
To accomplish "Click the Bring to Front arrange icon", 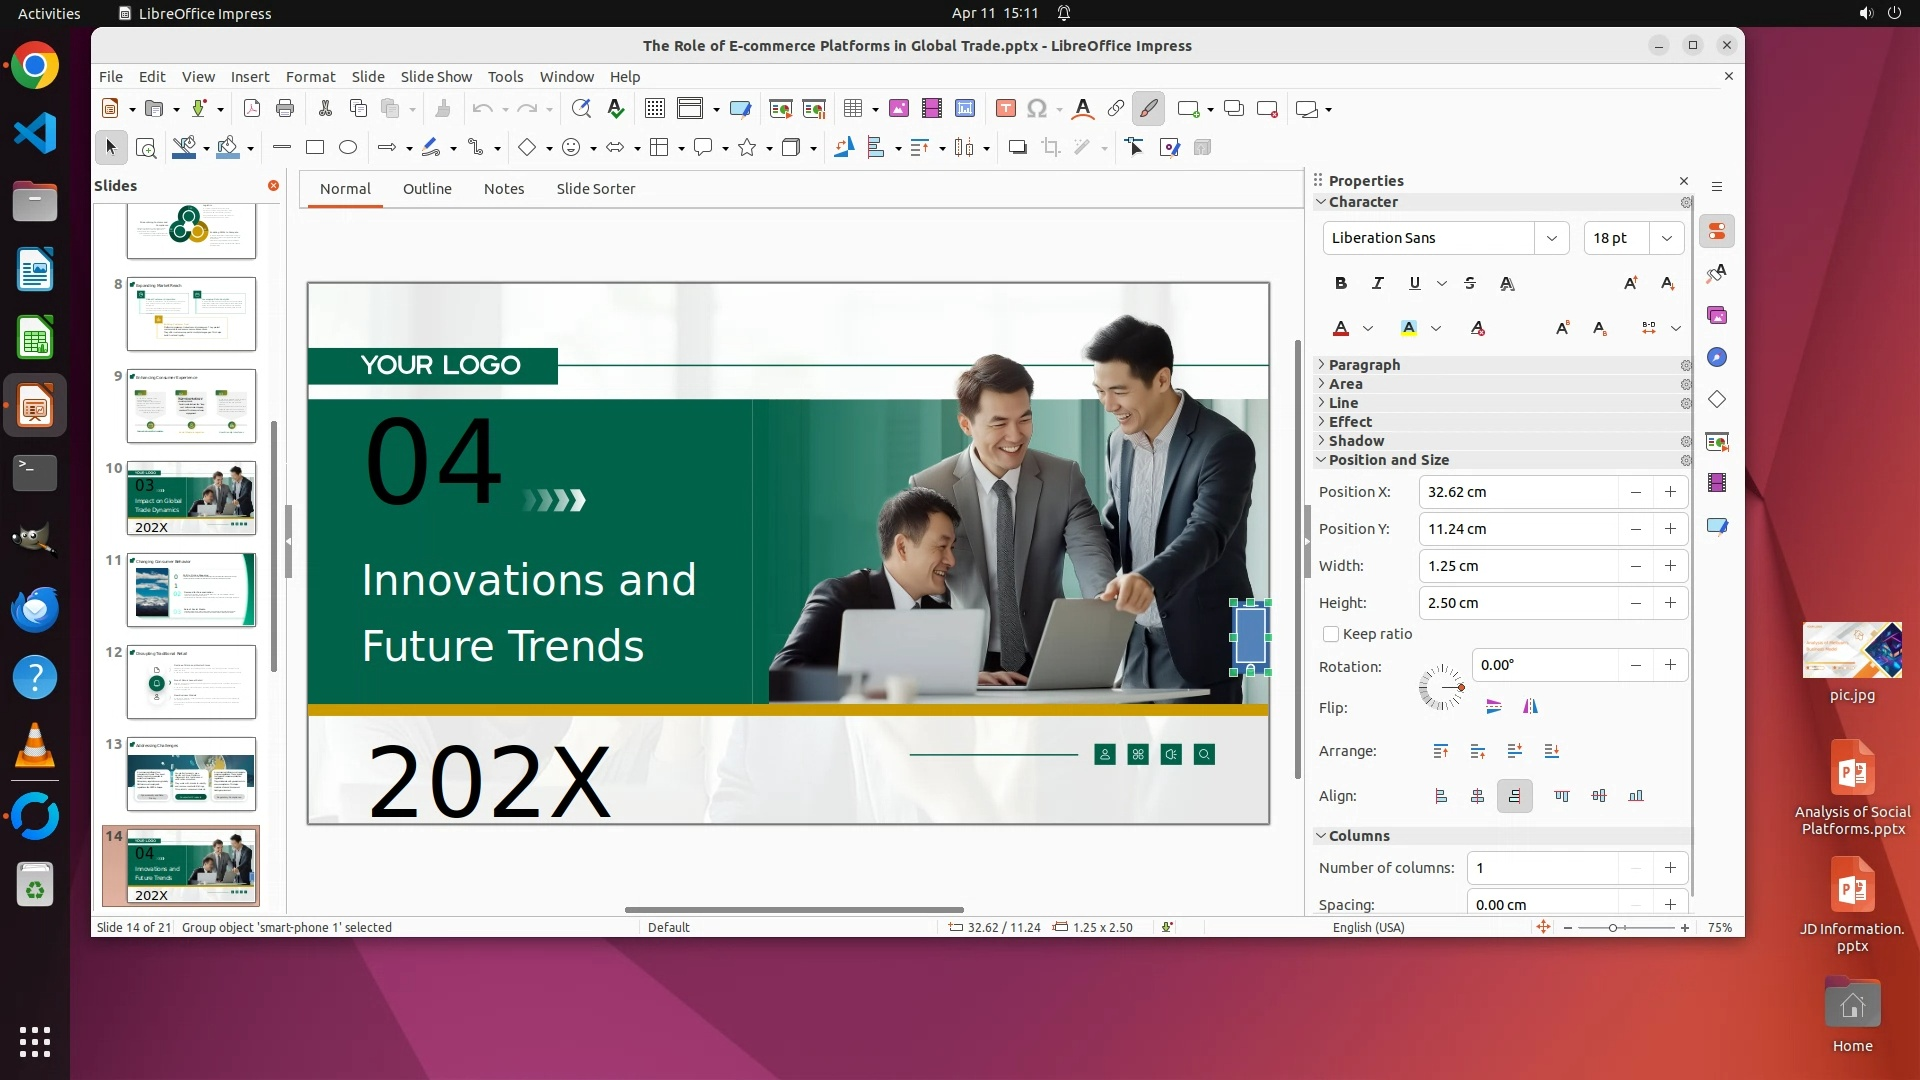I will tap(1441, 751).
